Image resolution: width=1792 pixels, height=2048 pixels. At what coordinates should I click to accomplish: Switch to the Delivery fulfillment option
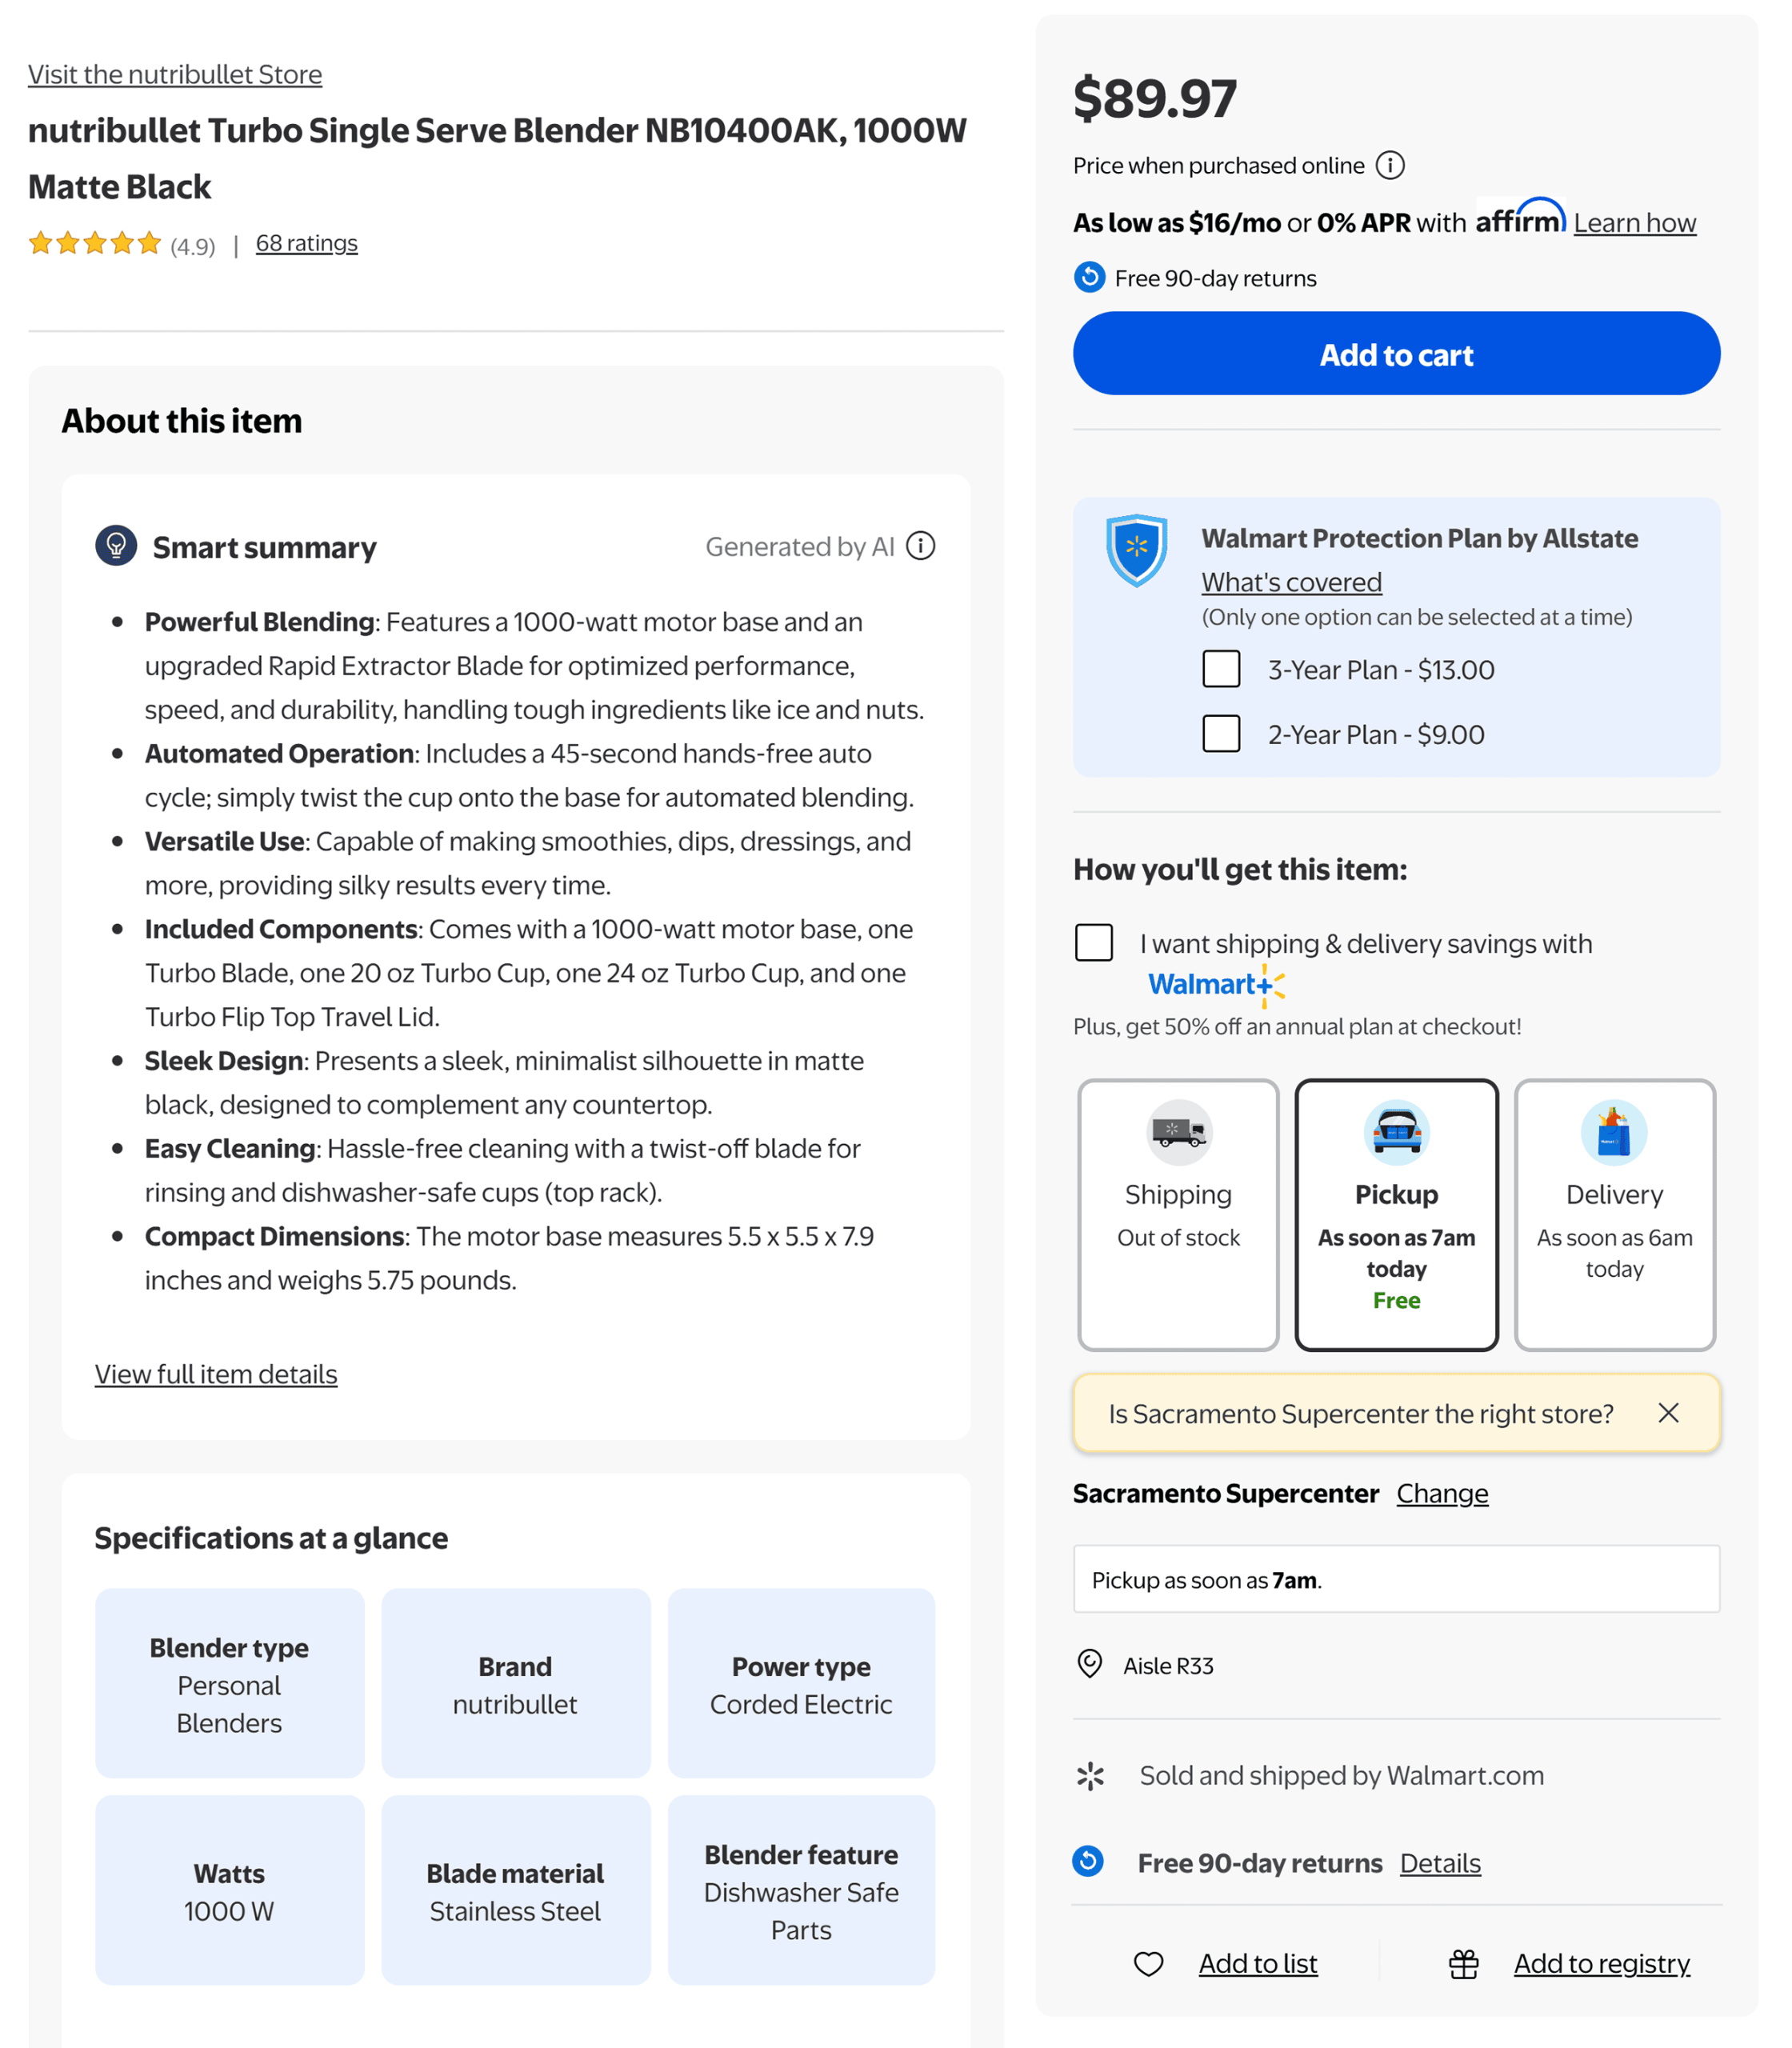click(x=1614, y=1214)
